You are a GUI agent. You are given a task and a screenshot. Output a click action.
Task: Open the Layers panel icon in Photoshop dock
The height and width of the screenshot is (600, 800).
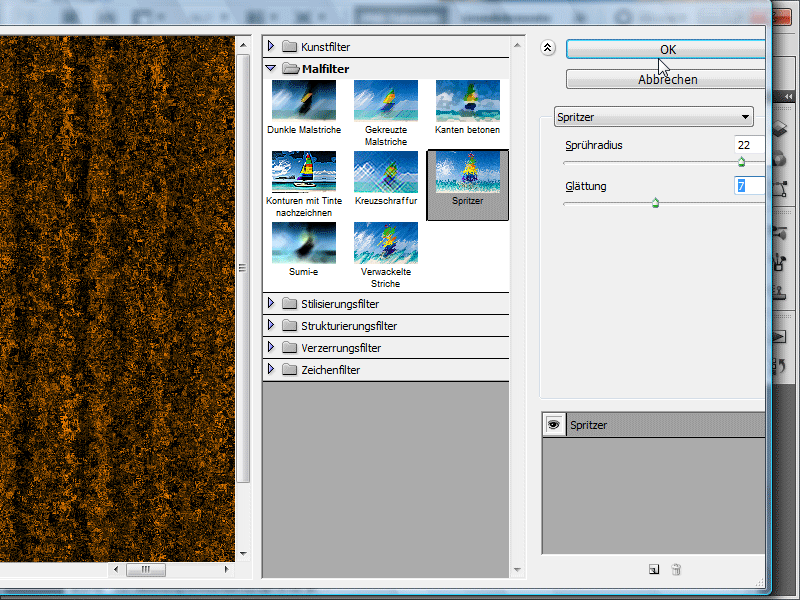[780, 129]
